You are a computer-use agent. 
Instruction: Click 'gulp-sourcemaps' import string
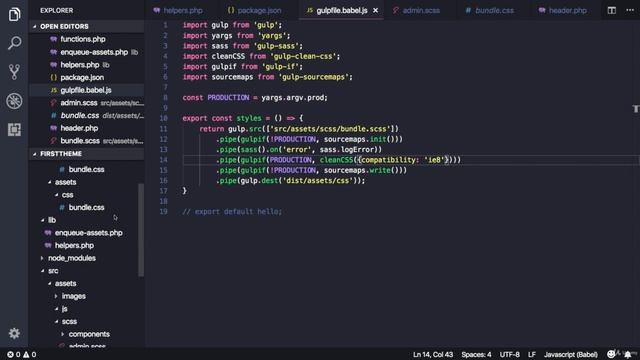click(x=314, y=77)
